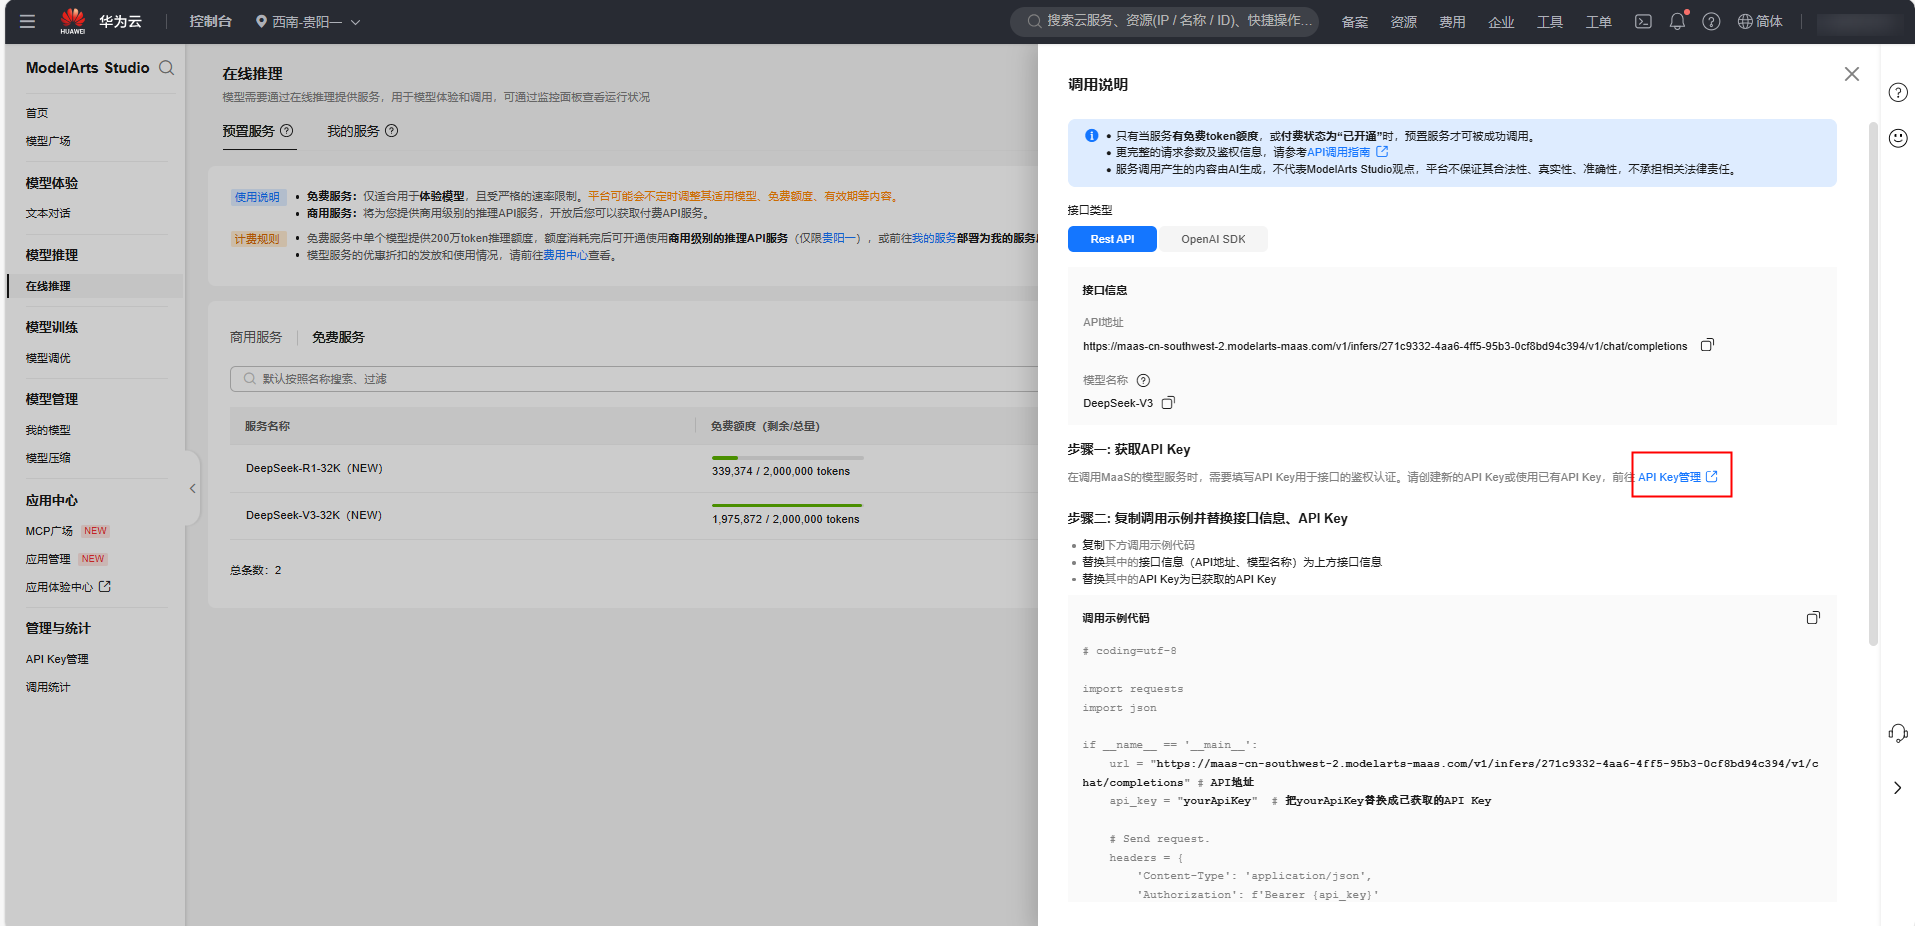This screenshot has width=1915, height=926.
Task: Click the service name filter search field
Action: (x=634, y=379)
